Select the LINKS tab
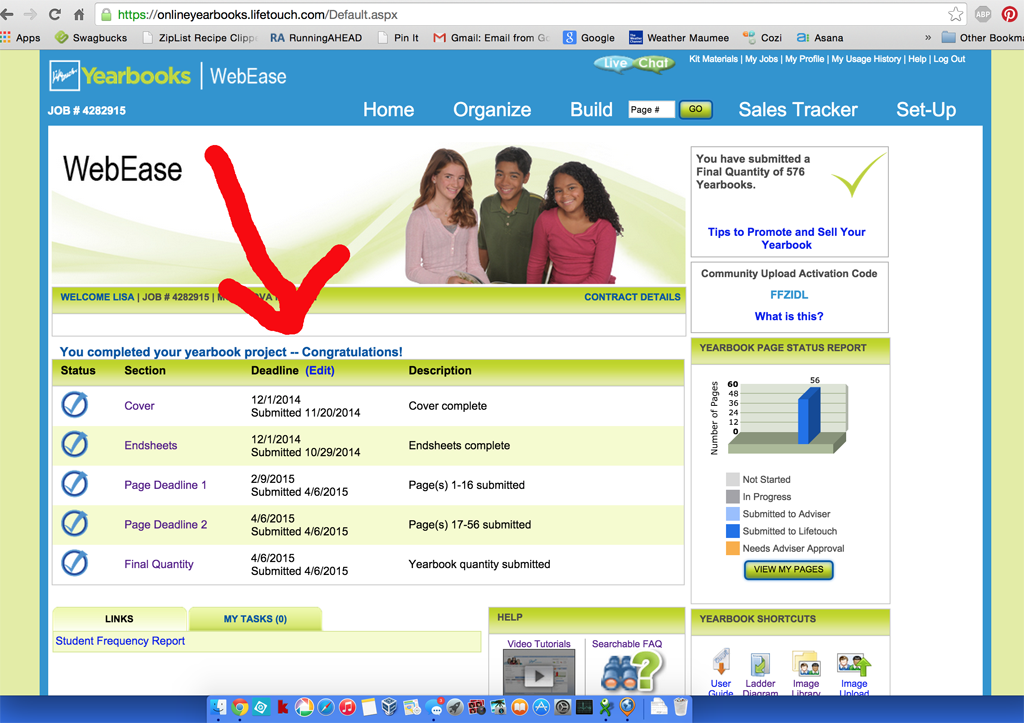 coord(119,619)
